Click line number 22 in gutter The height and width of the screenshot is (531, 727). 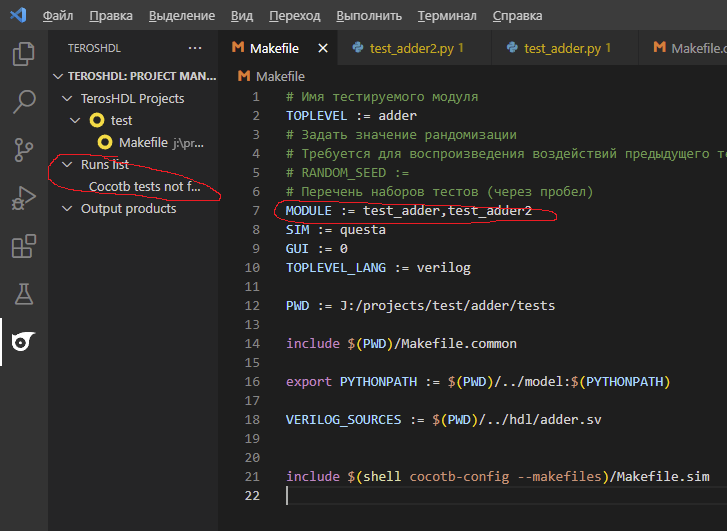pos(252,496)
